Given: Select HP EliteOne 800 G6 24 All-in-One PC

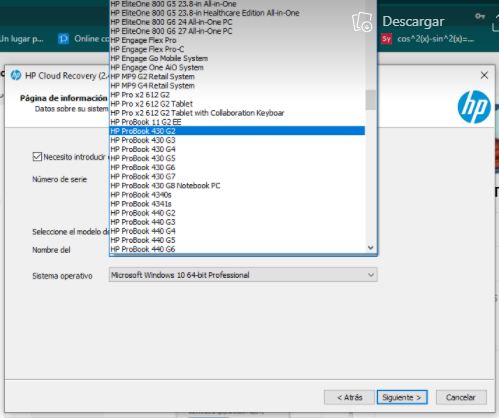Looking at the screenshot, I should (x=237, y=22).
